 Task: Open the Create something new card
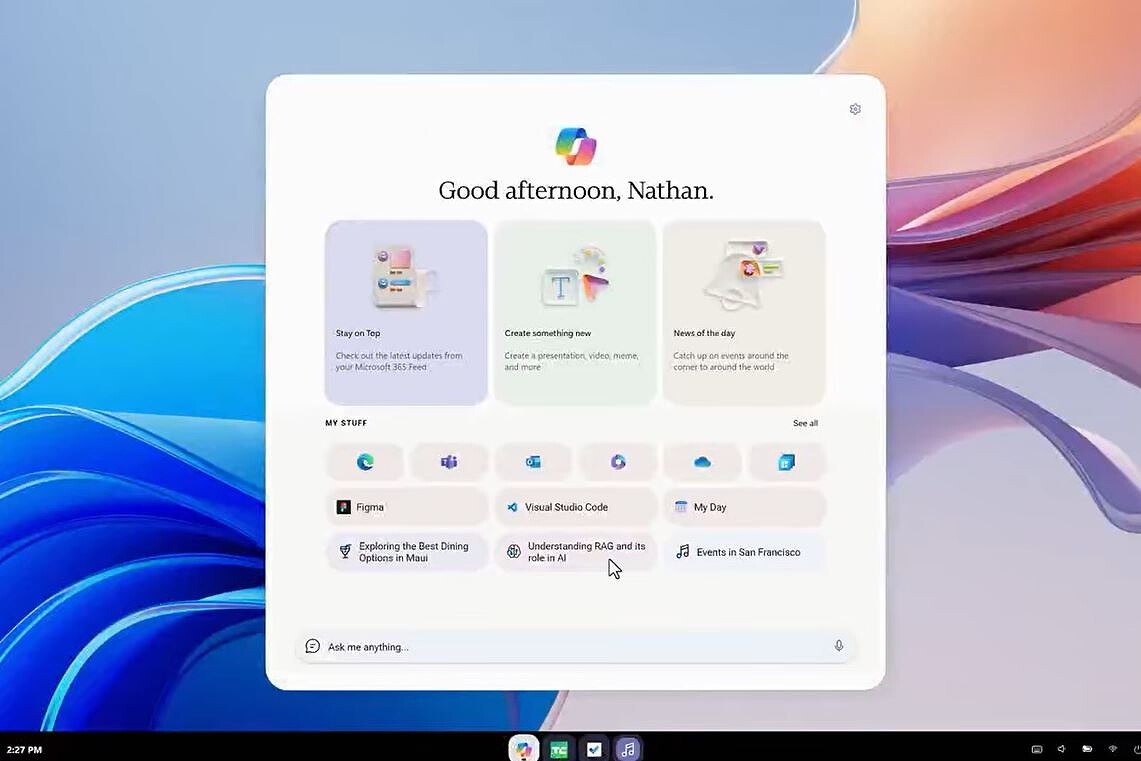[x=575, y=313]
